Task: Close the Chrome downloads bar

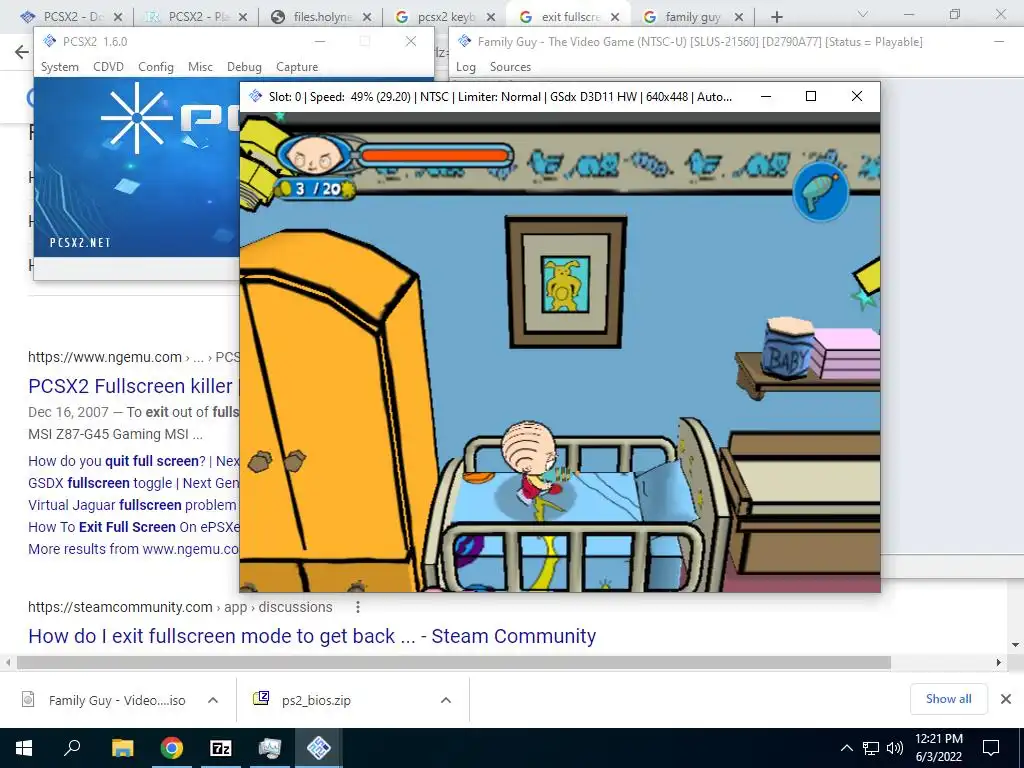Action: [1006, 699]
